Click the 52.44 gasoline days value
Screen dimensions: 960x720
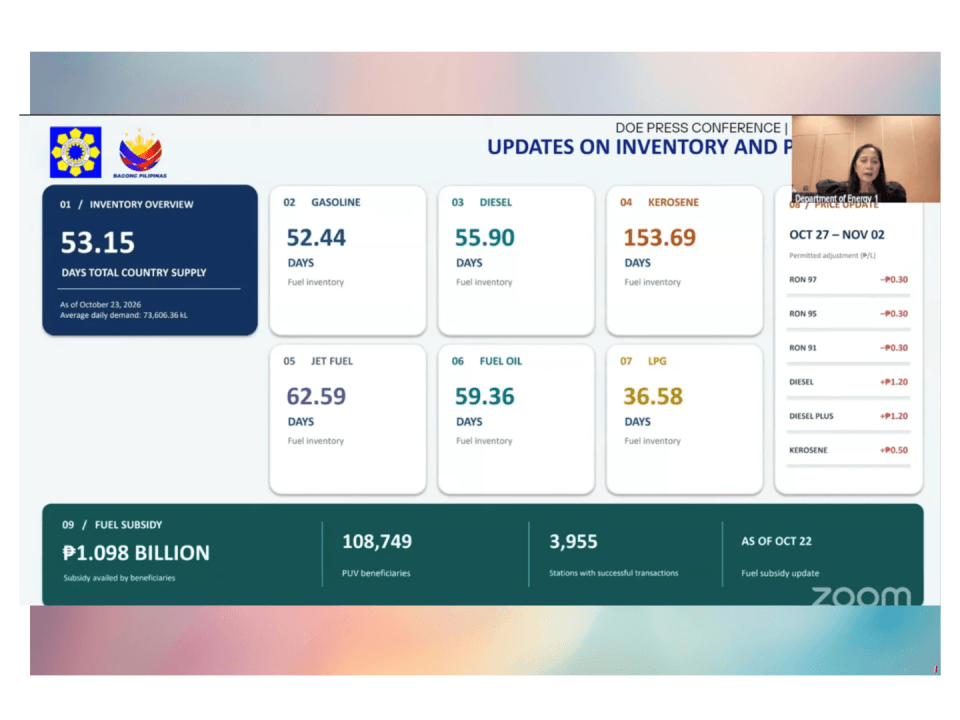(316, 238)
